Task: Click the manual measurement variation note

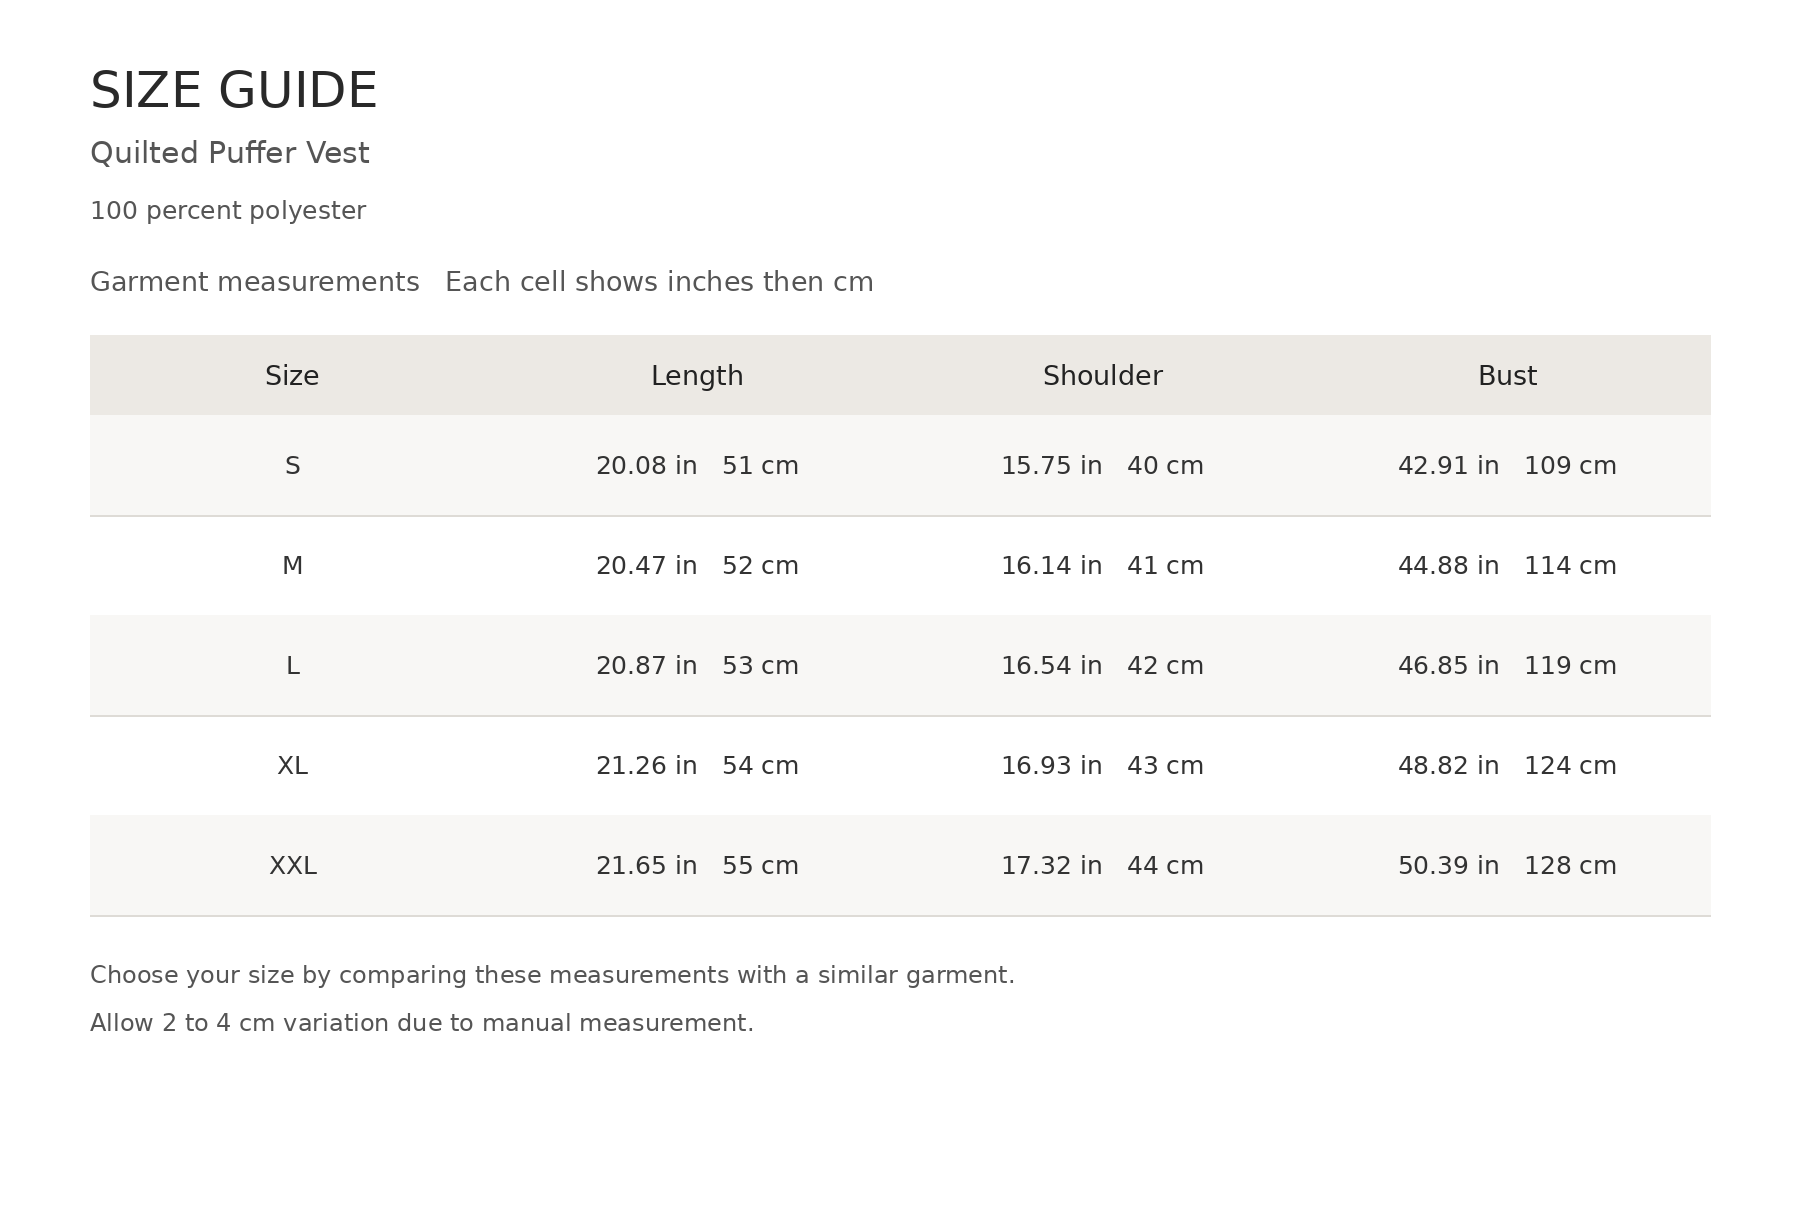Action: click(x=422, y=1023)
